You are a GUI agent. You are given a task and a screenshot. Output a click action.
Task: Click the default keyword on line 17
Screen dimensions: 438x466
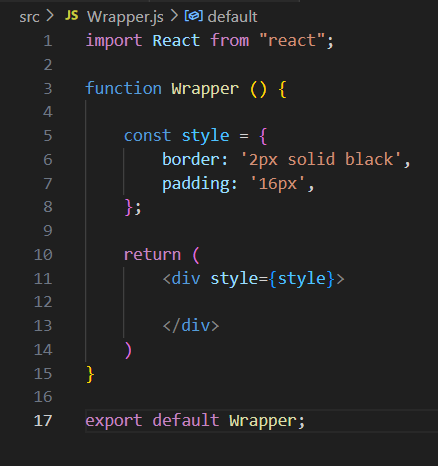coord(186,420)
